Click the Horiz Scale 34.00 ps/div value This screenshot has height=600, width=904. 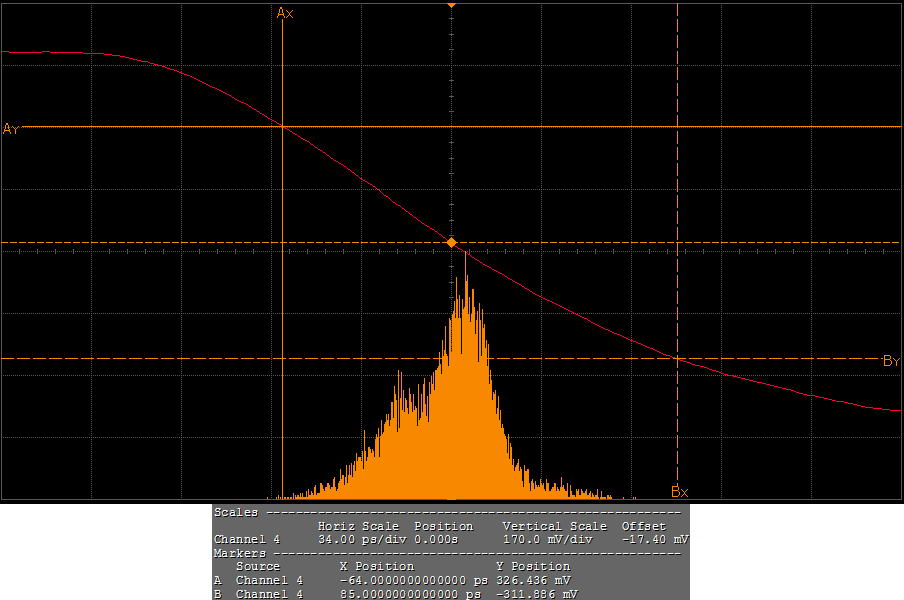(x=354, y=539)
